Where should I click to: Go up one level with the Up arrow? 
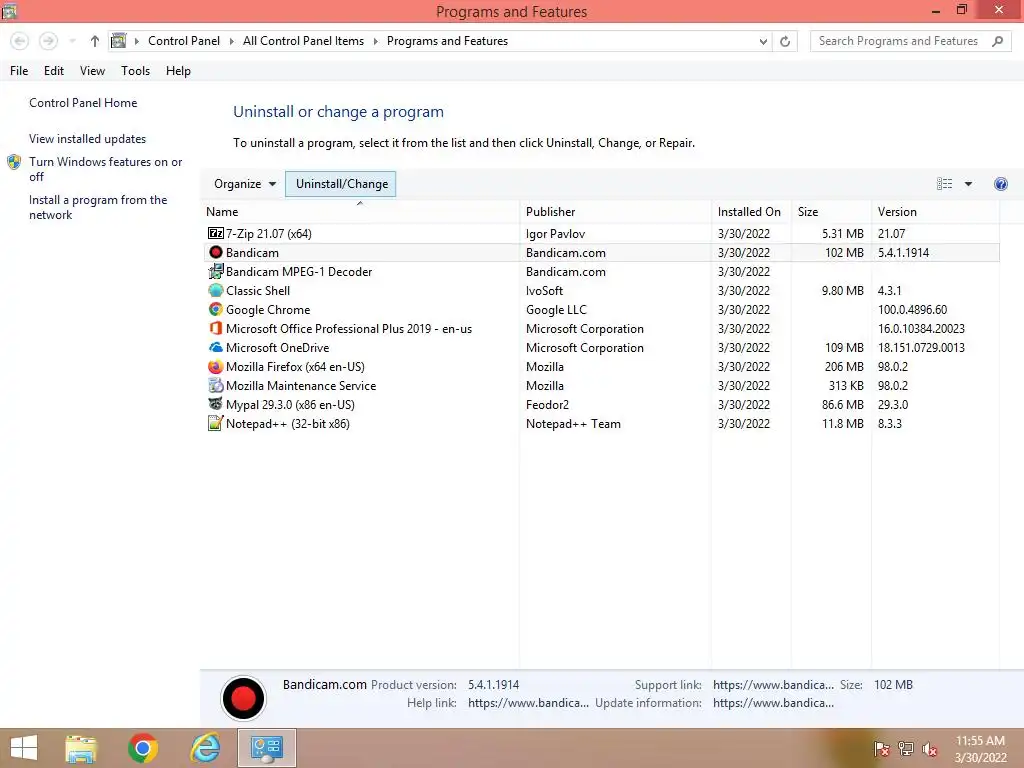95,41
